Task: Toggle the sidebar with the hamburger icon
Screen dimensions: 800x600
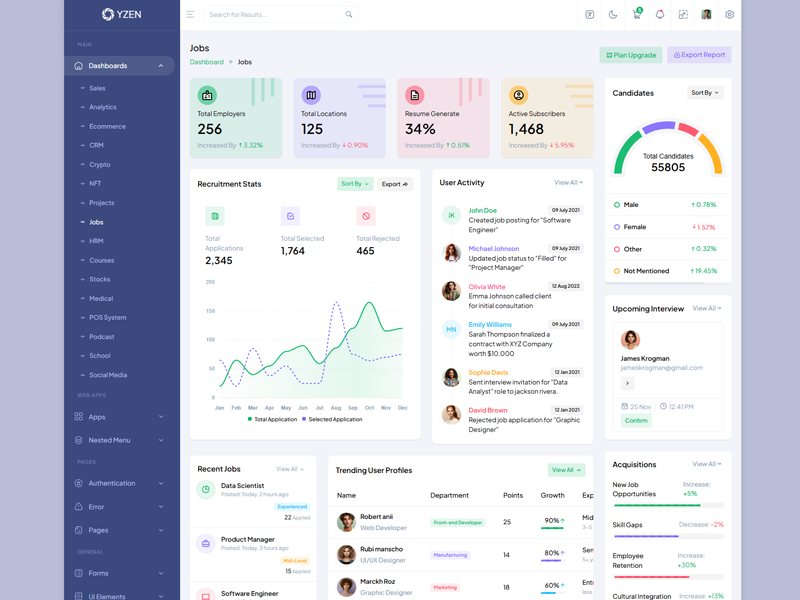Action: pyautogui.click(x=190, y=15)
